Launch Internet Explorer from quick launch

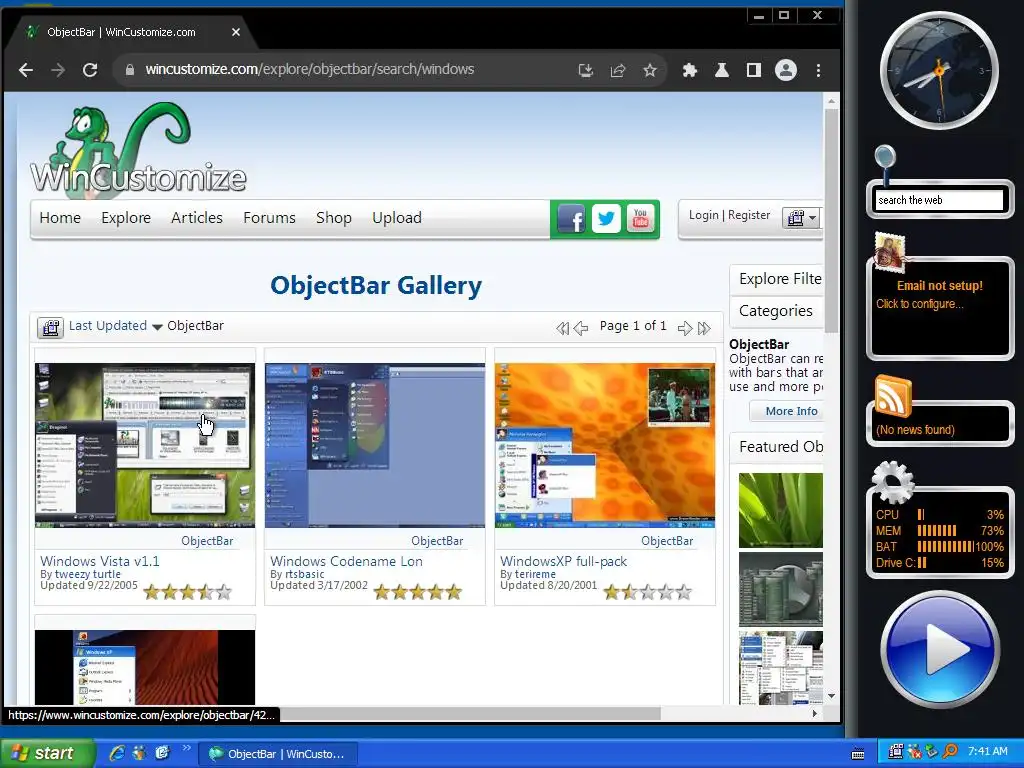118,753
